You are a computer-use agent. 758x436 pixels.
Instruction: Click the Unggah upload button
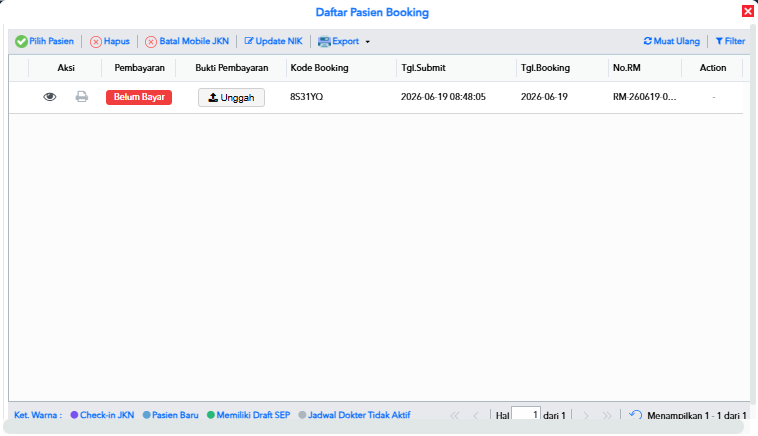pos(231,98)
